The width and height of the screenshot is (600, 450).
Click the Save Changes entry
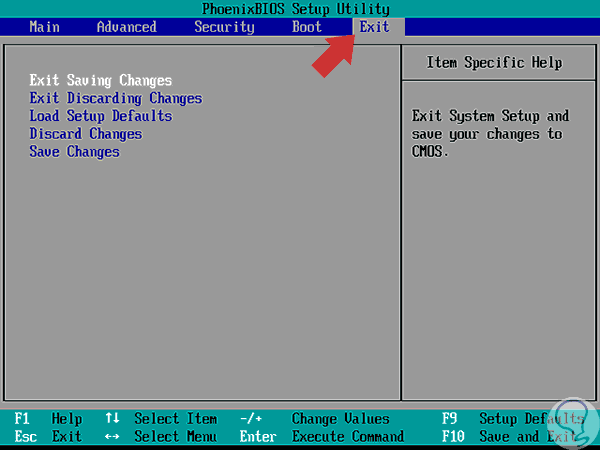tap(75, 152)
